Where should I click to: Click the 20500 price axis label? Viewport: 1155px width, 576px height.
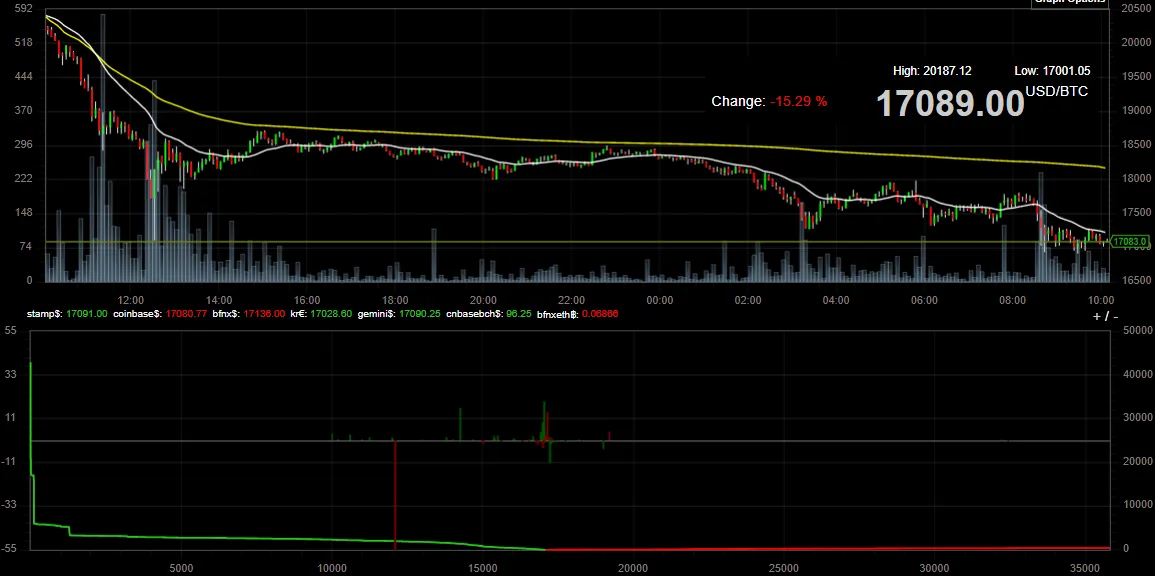(x=1135, y=8)
